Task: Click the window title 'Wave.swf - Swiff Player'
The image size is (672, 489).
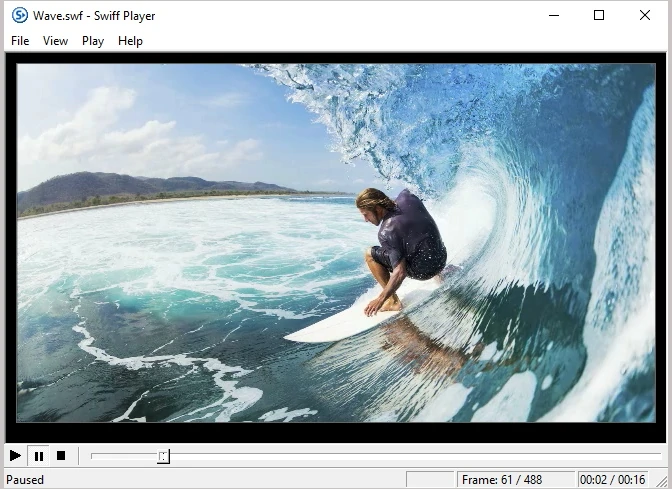Action: click(94, 16)
